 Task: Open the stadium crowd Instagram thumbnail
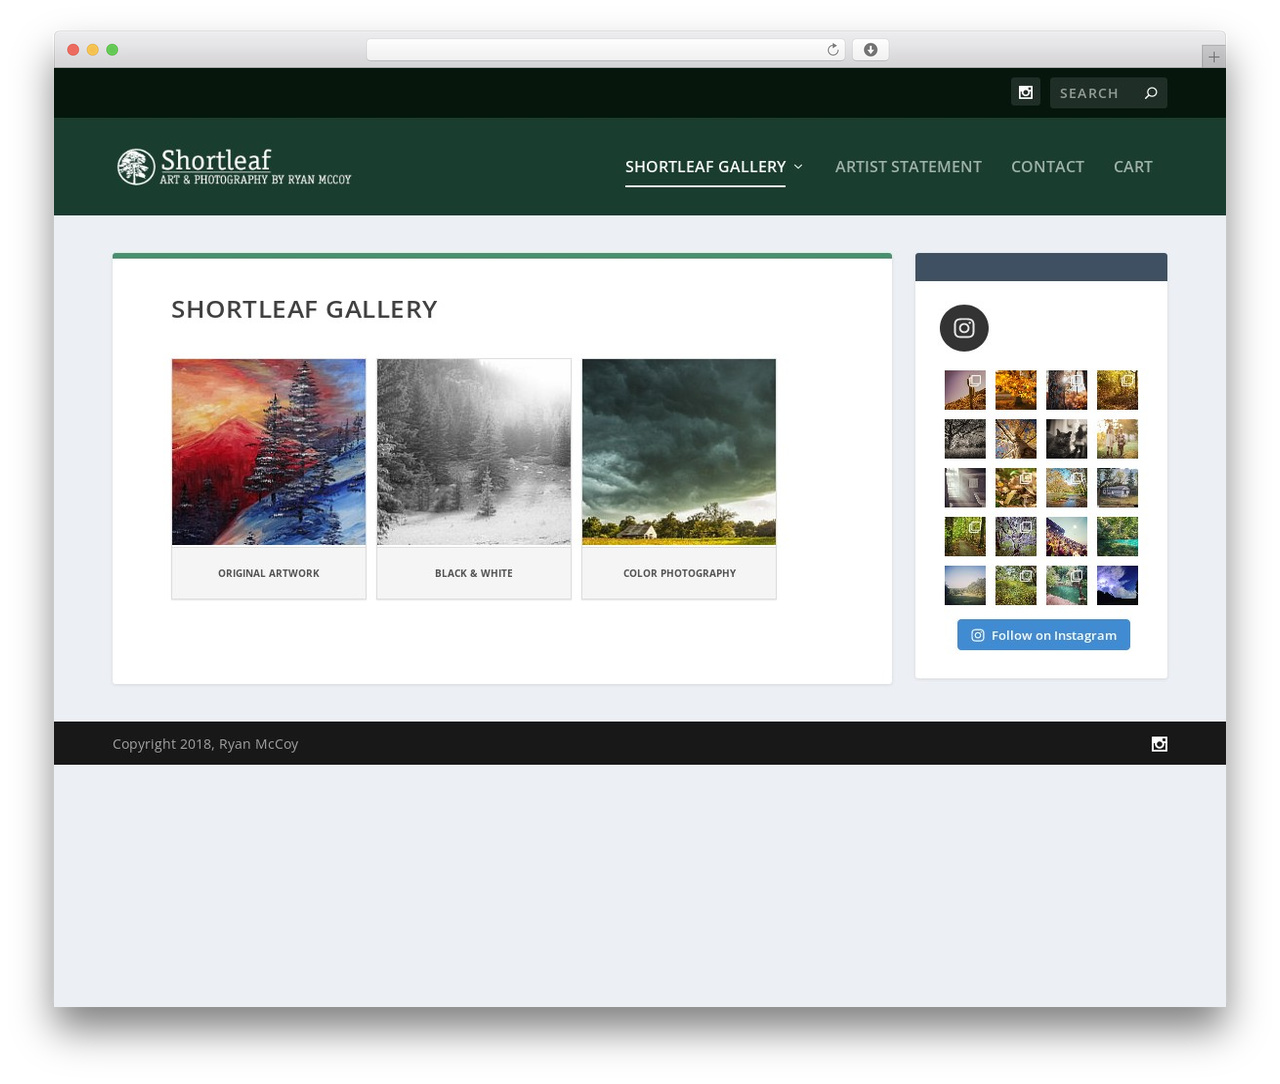[x=1066, y=537]
